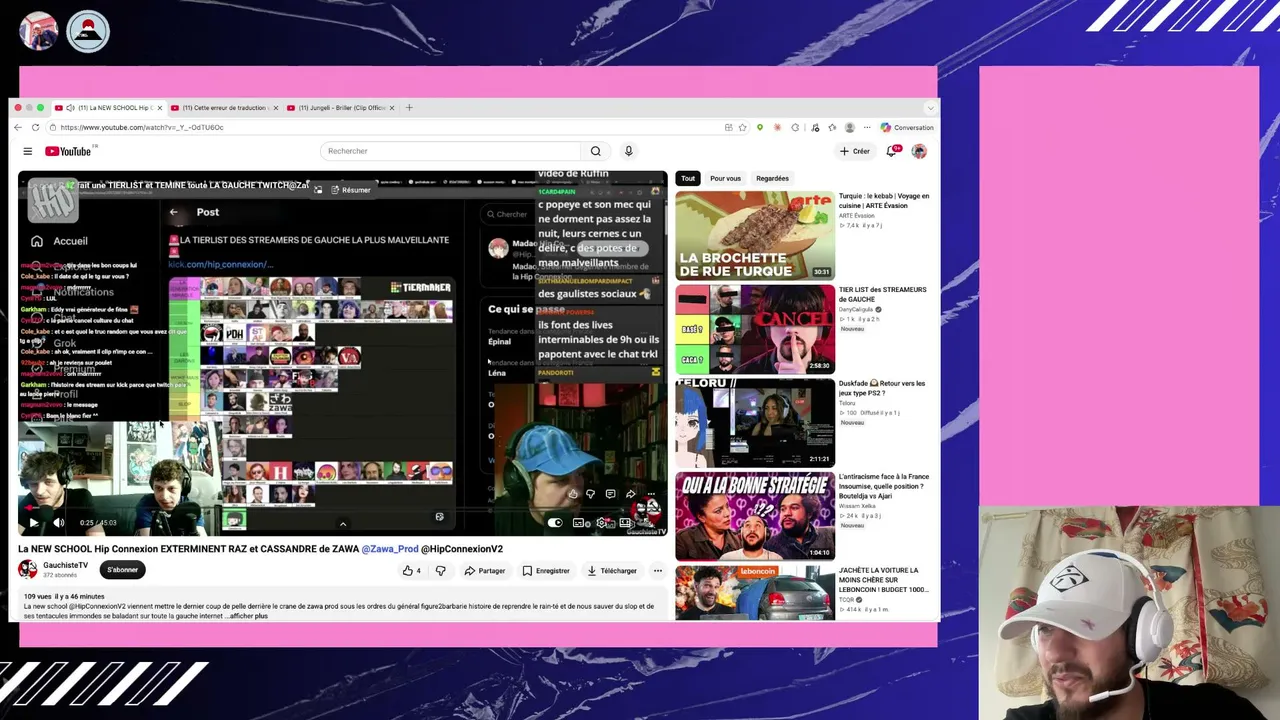Open the GauchisteTV channel name
This screenshot has height=720, width=1280.
[x=65, y=565]
